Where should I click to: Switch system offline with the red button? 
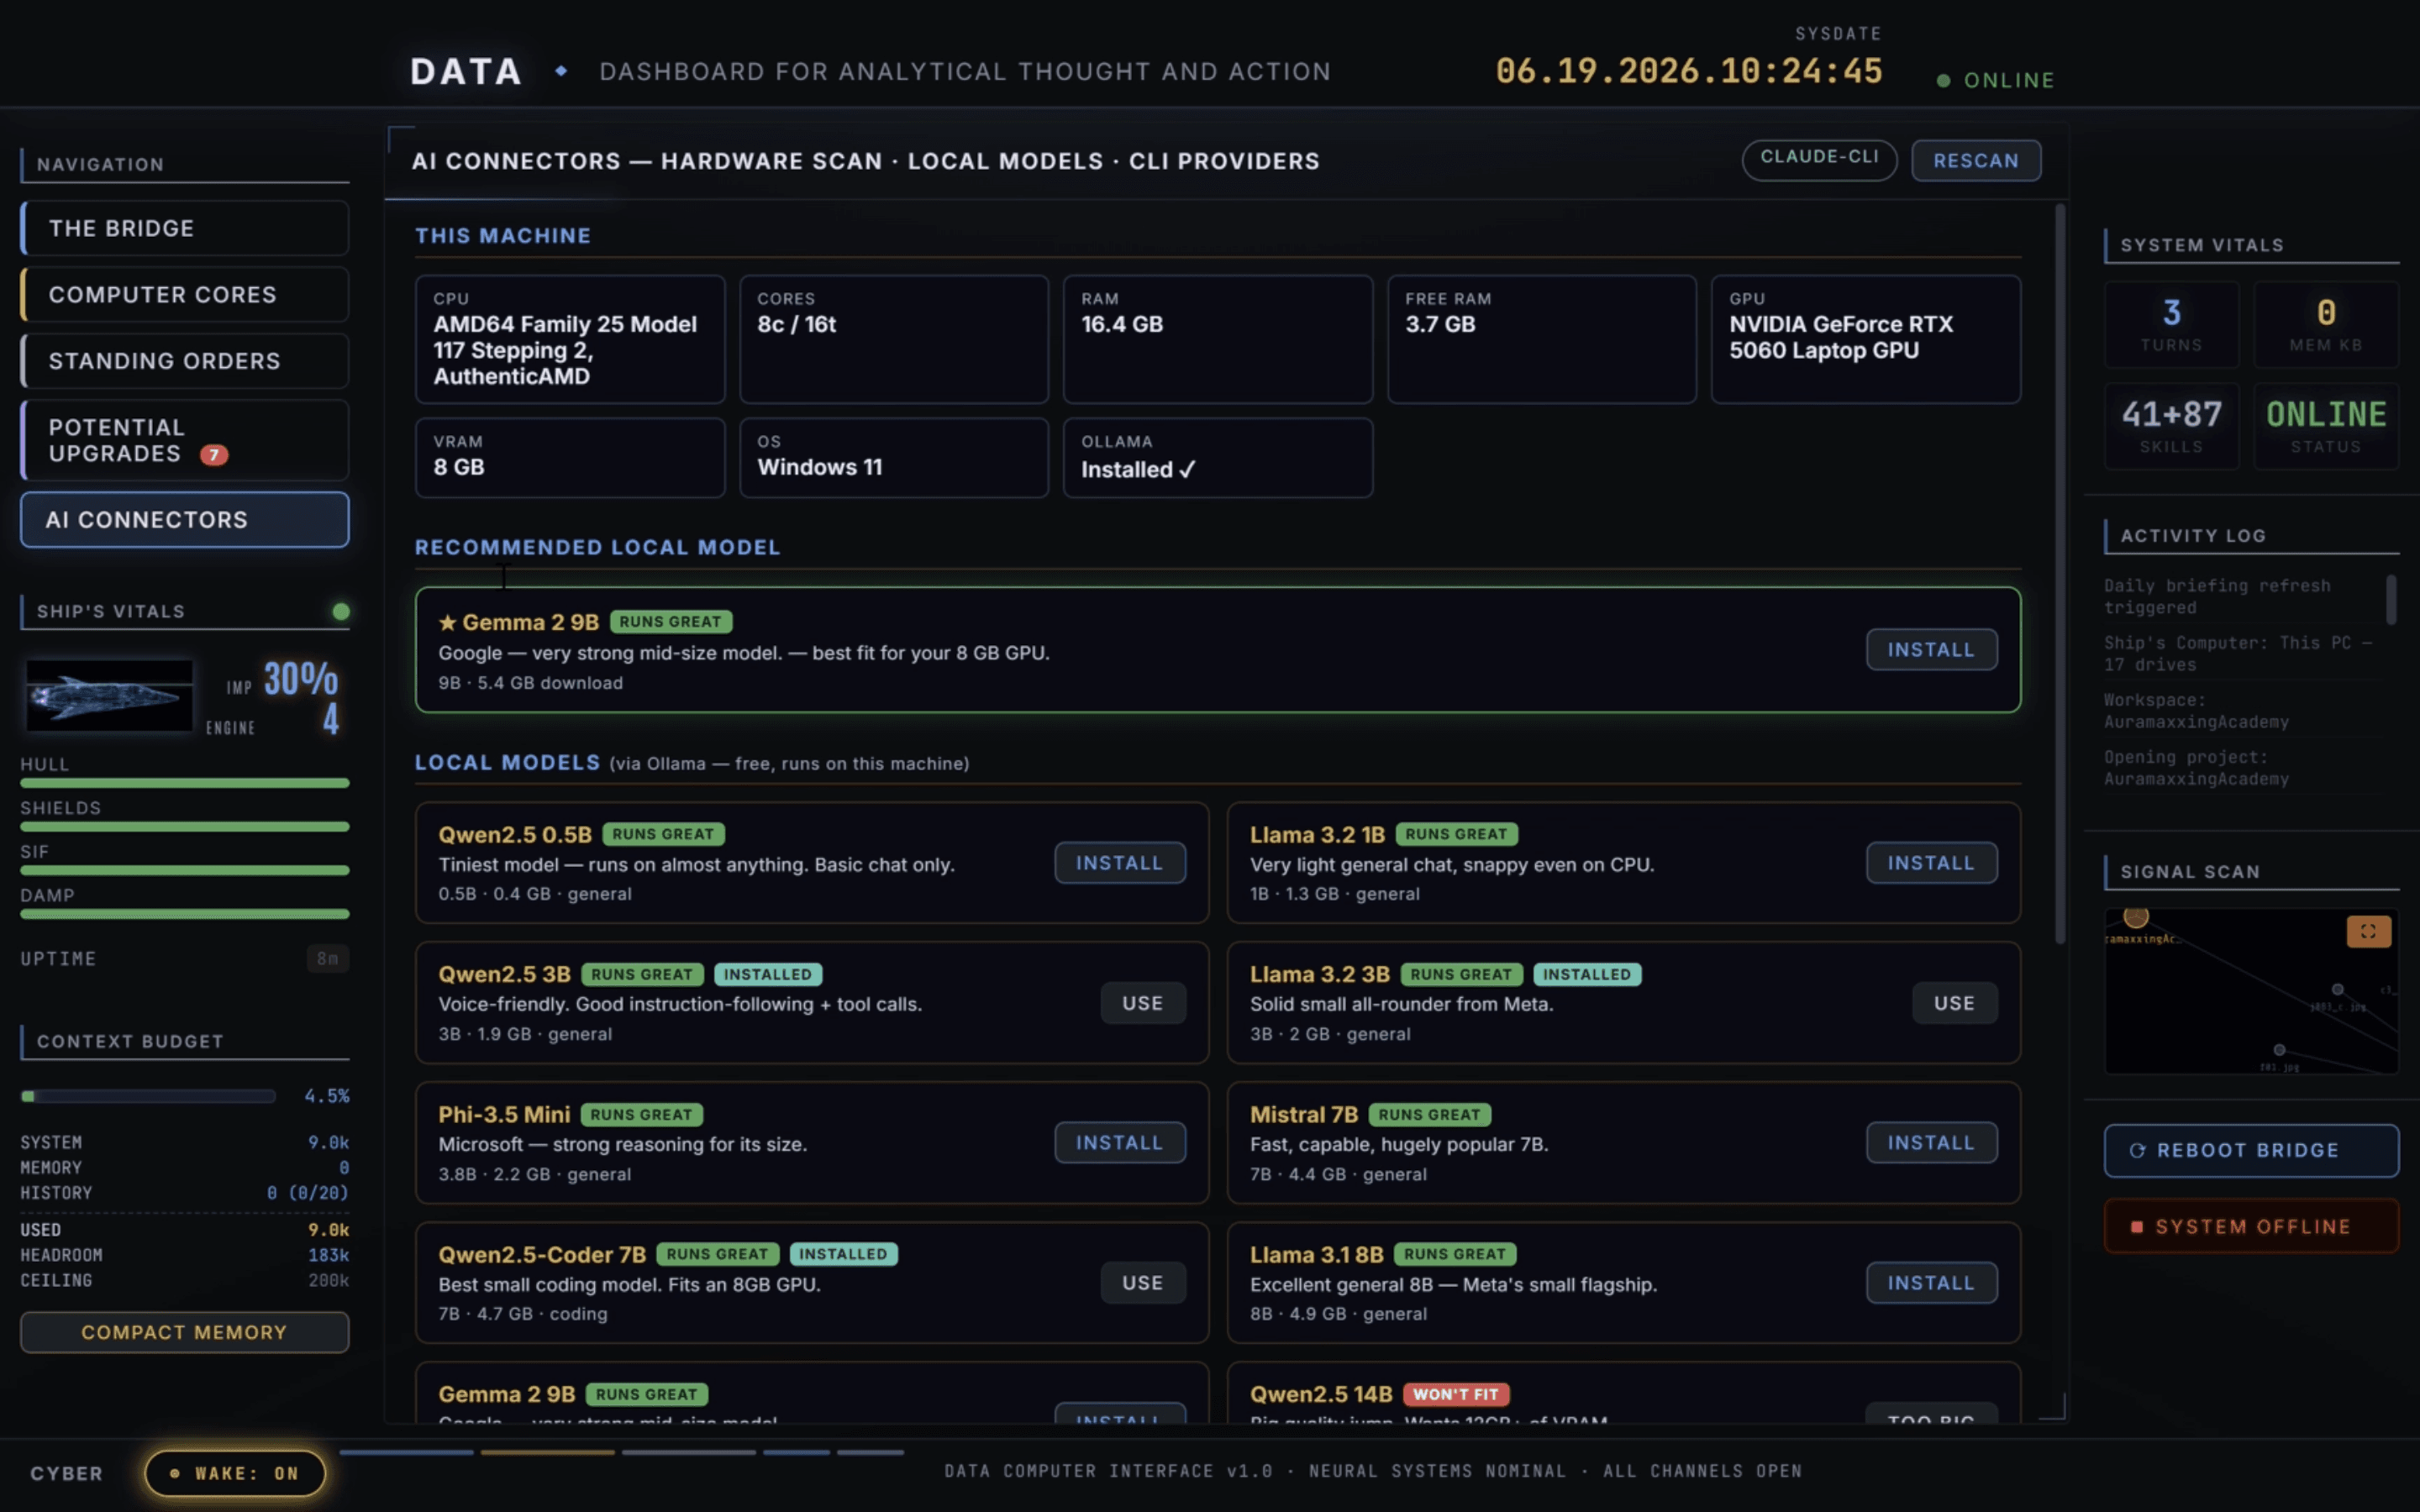(x=2251, y=1226)
